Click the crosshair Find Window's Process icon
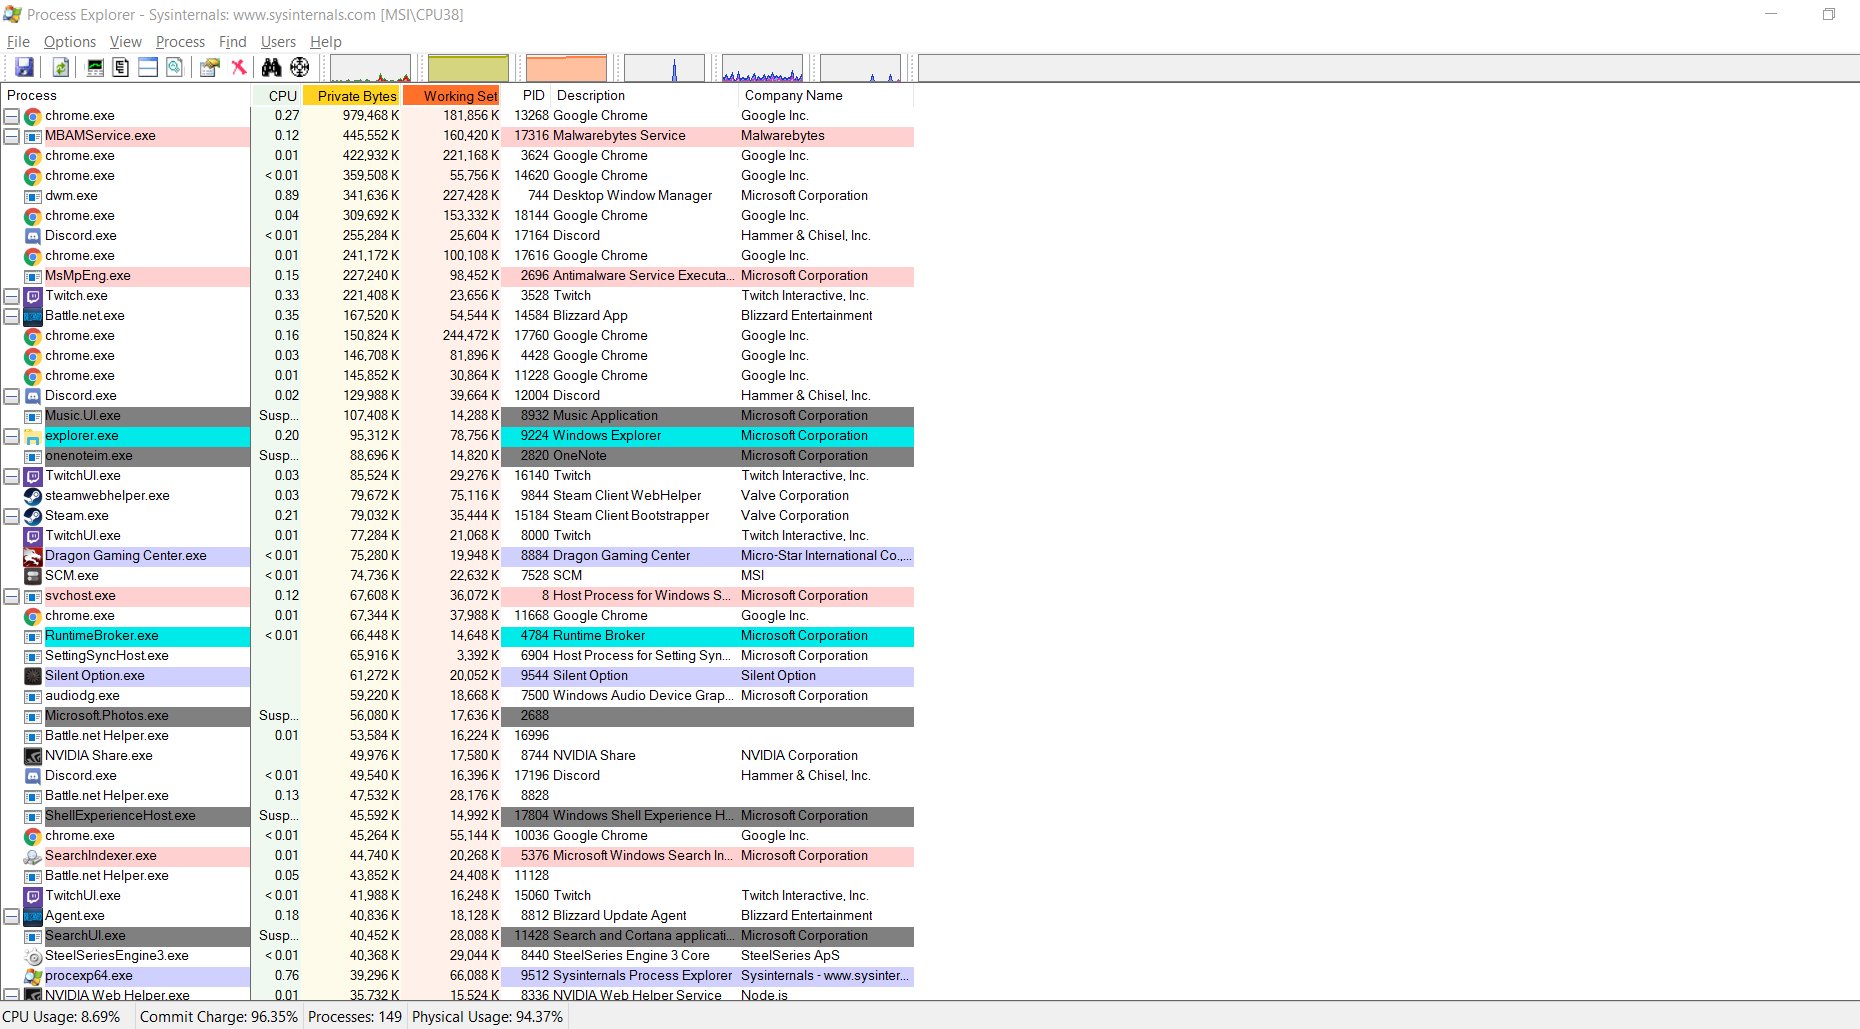This screenshot has height=1029, width=1860. click(300, 67)
